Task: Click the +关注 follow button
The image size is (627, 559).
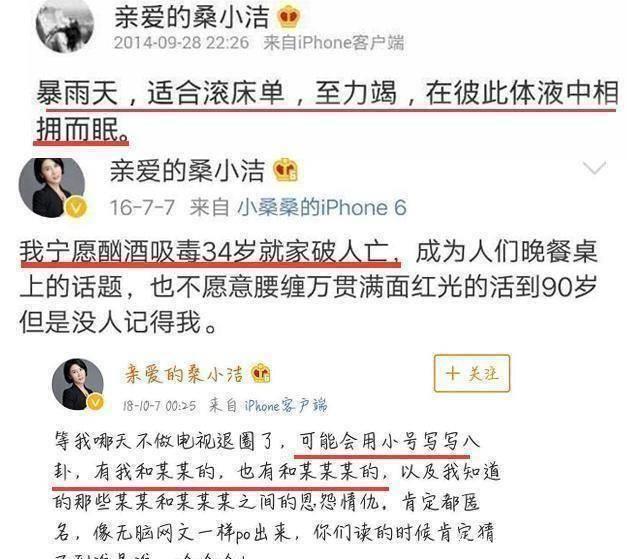Action: pos(472,373)
